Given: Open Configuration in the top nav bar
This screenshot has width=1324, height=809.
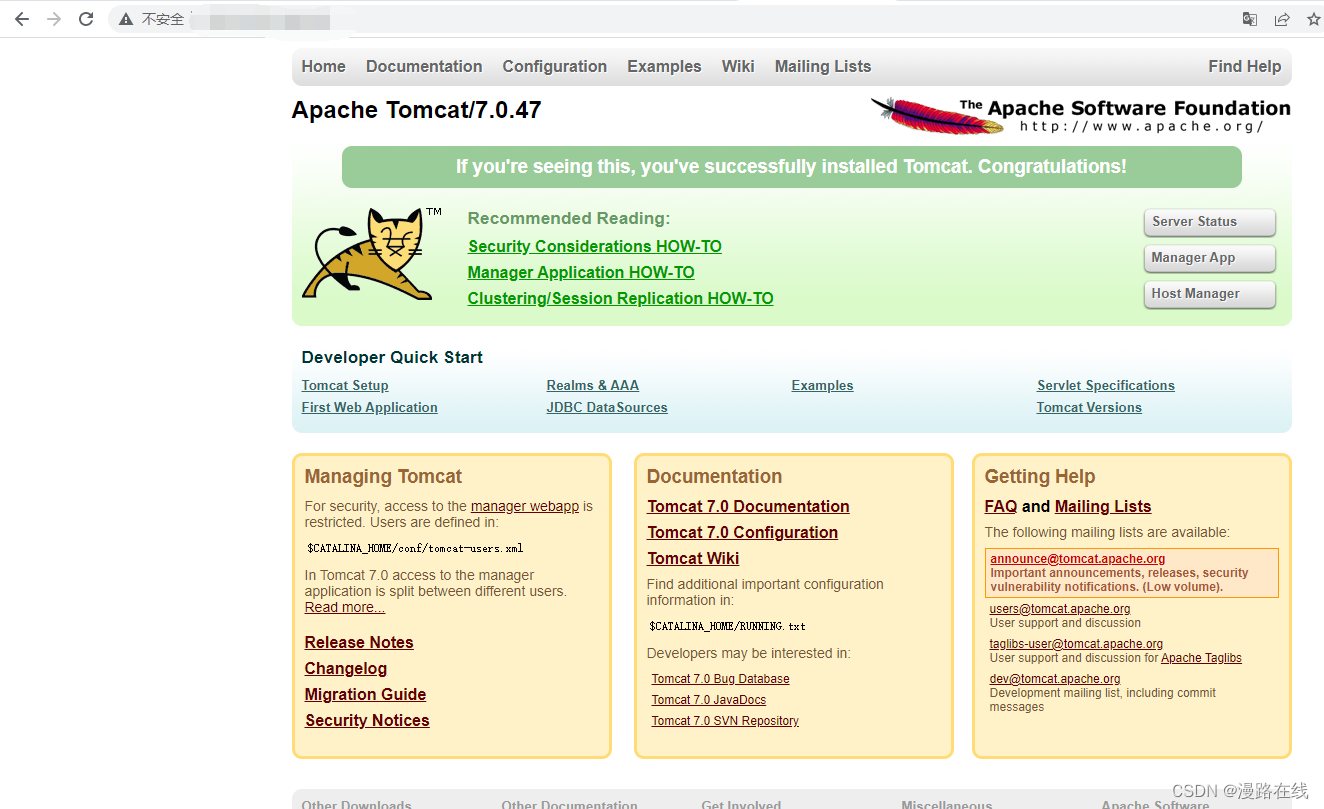Looking at the screenshot, I should point(555,66).
